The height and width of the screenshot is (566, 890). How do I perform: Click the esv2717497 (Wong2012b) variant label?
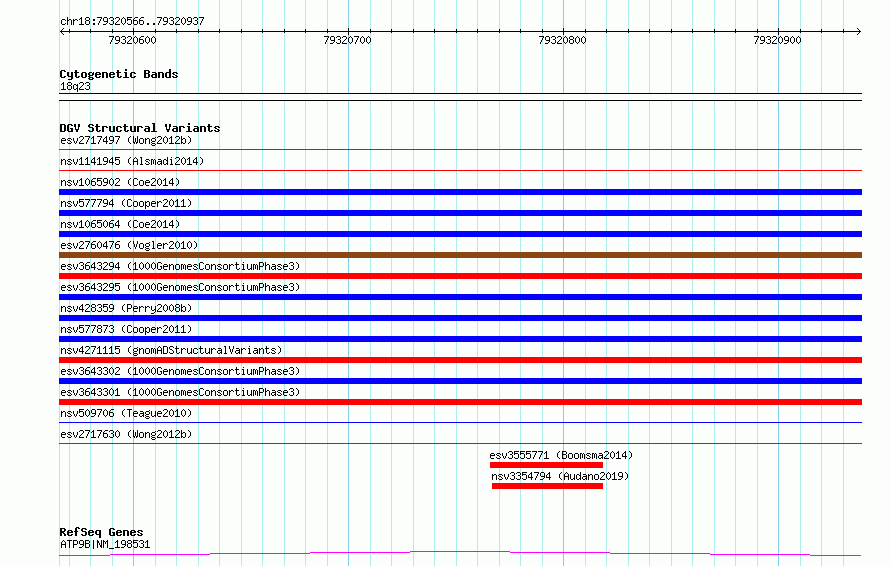(126, 140)
